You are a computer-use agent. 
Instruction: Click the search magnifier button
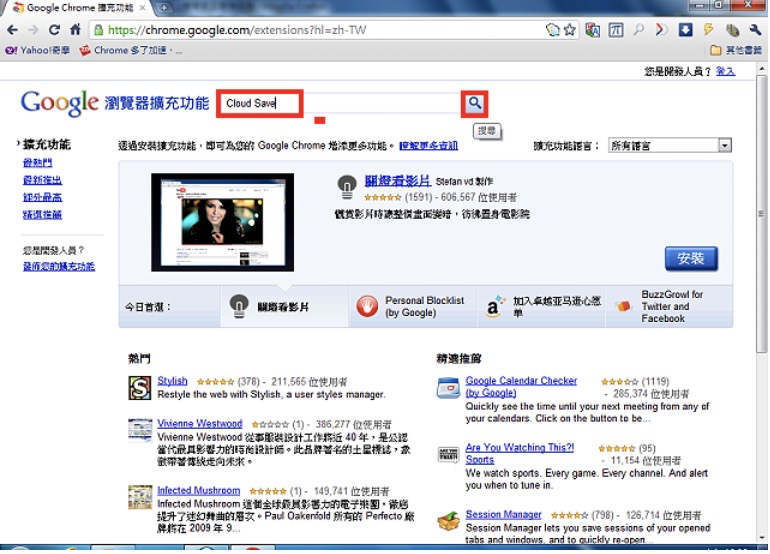coord(474,103)
